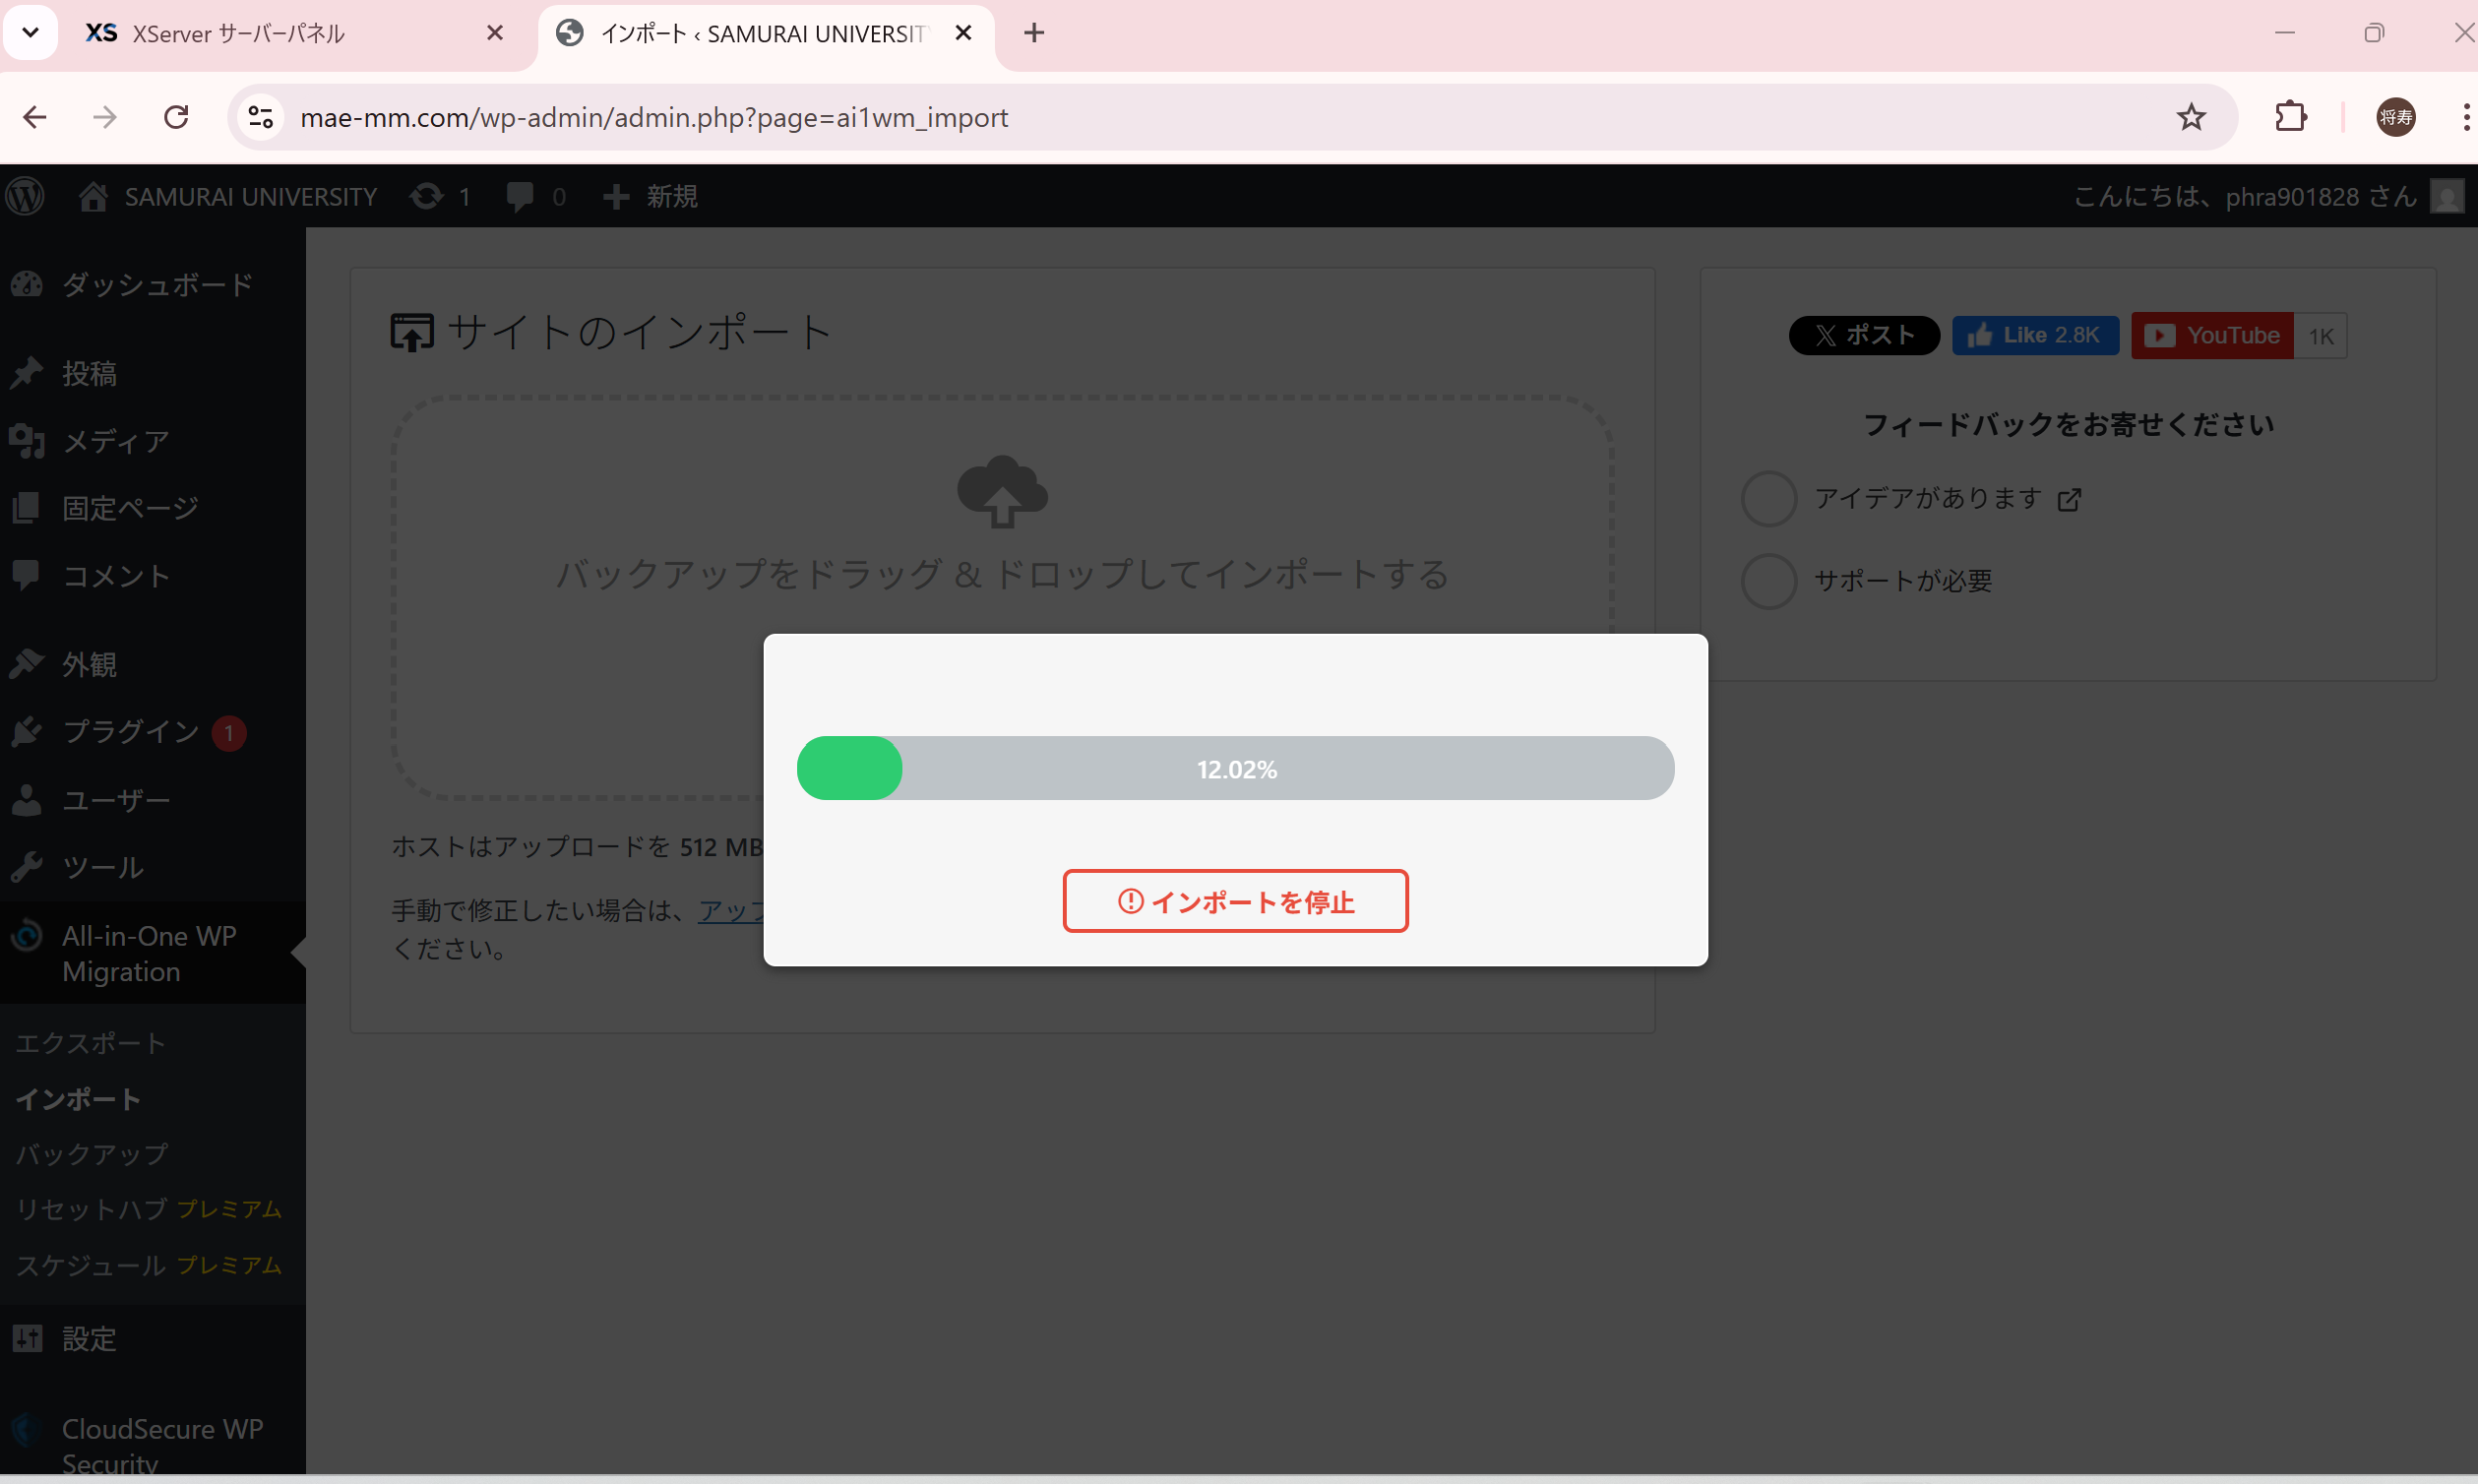2478x1484 pixels.
Task: Click the browser back button
Action: [35, 117]
